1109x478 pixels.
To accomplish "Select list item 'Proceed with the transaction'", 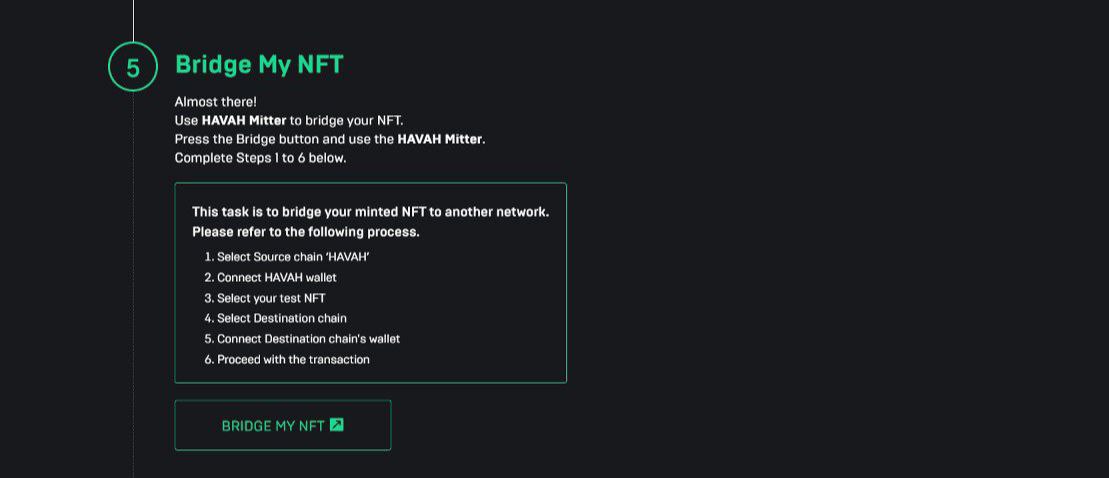I will [x=293, y=359].
